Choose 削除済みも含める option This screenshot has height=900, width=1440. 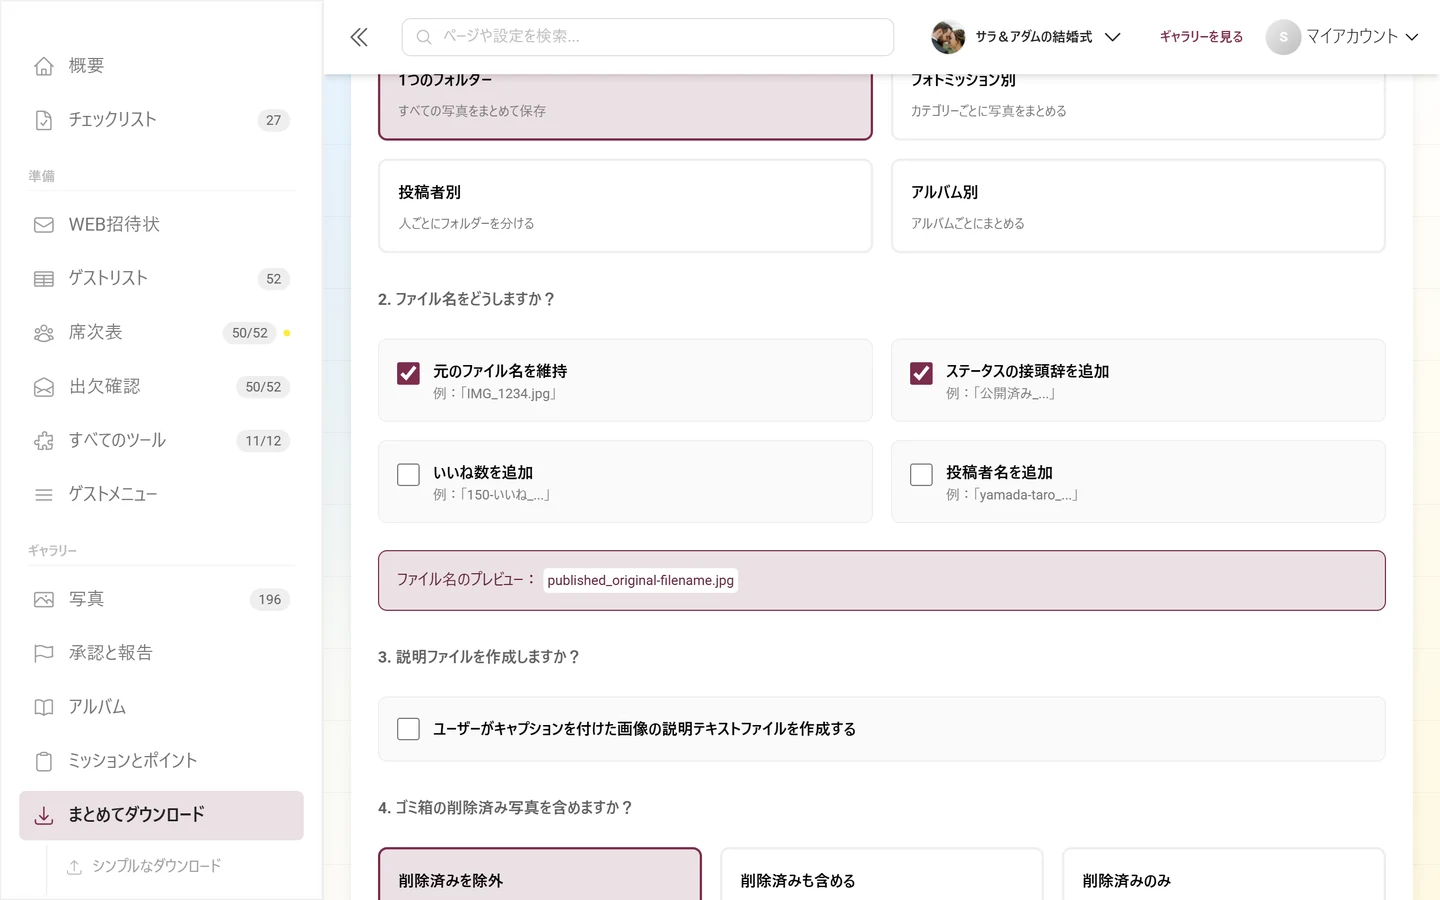[x=882, y=875]
